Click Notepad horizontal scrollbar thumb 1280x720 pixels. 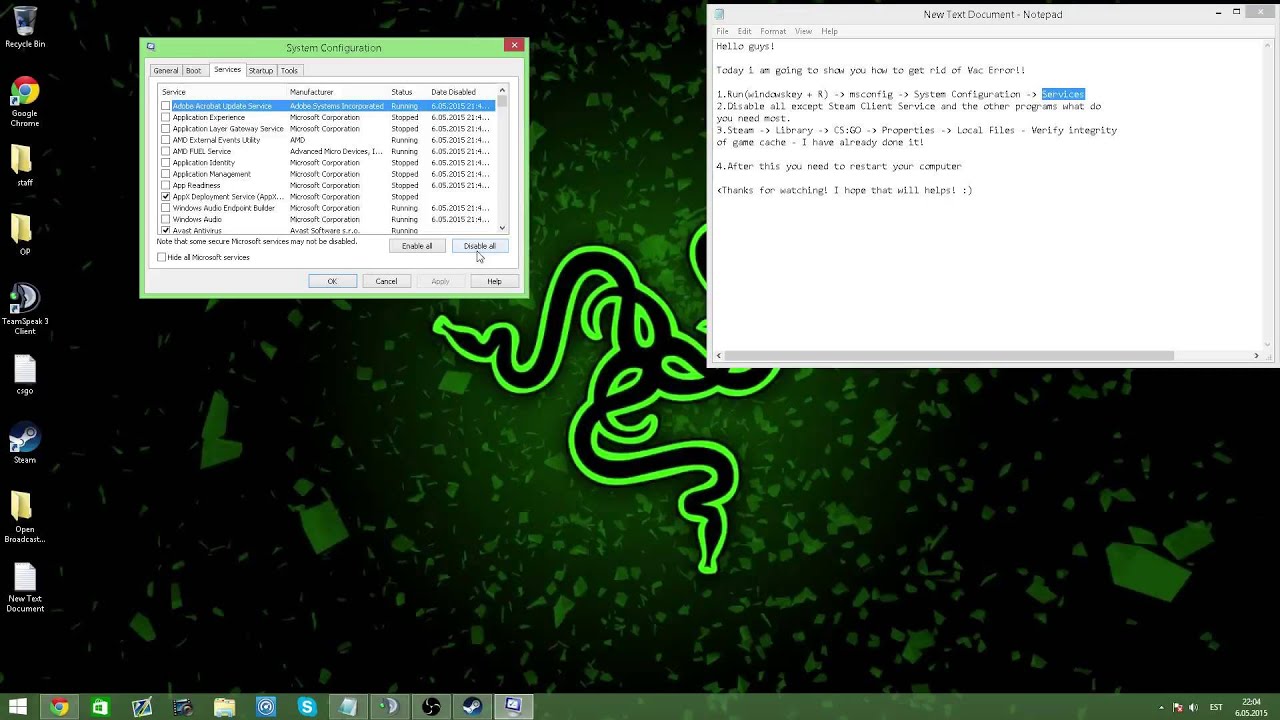(950, 356)
